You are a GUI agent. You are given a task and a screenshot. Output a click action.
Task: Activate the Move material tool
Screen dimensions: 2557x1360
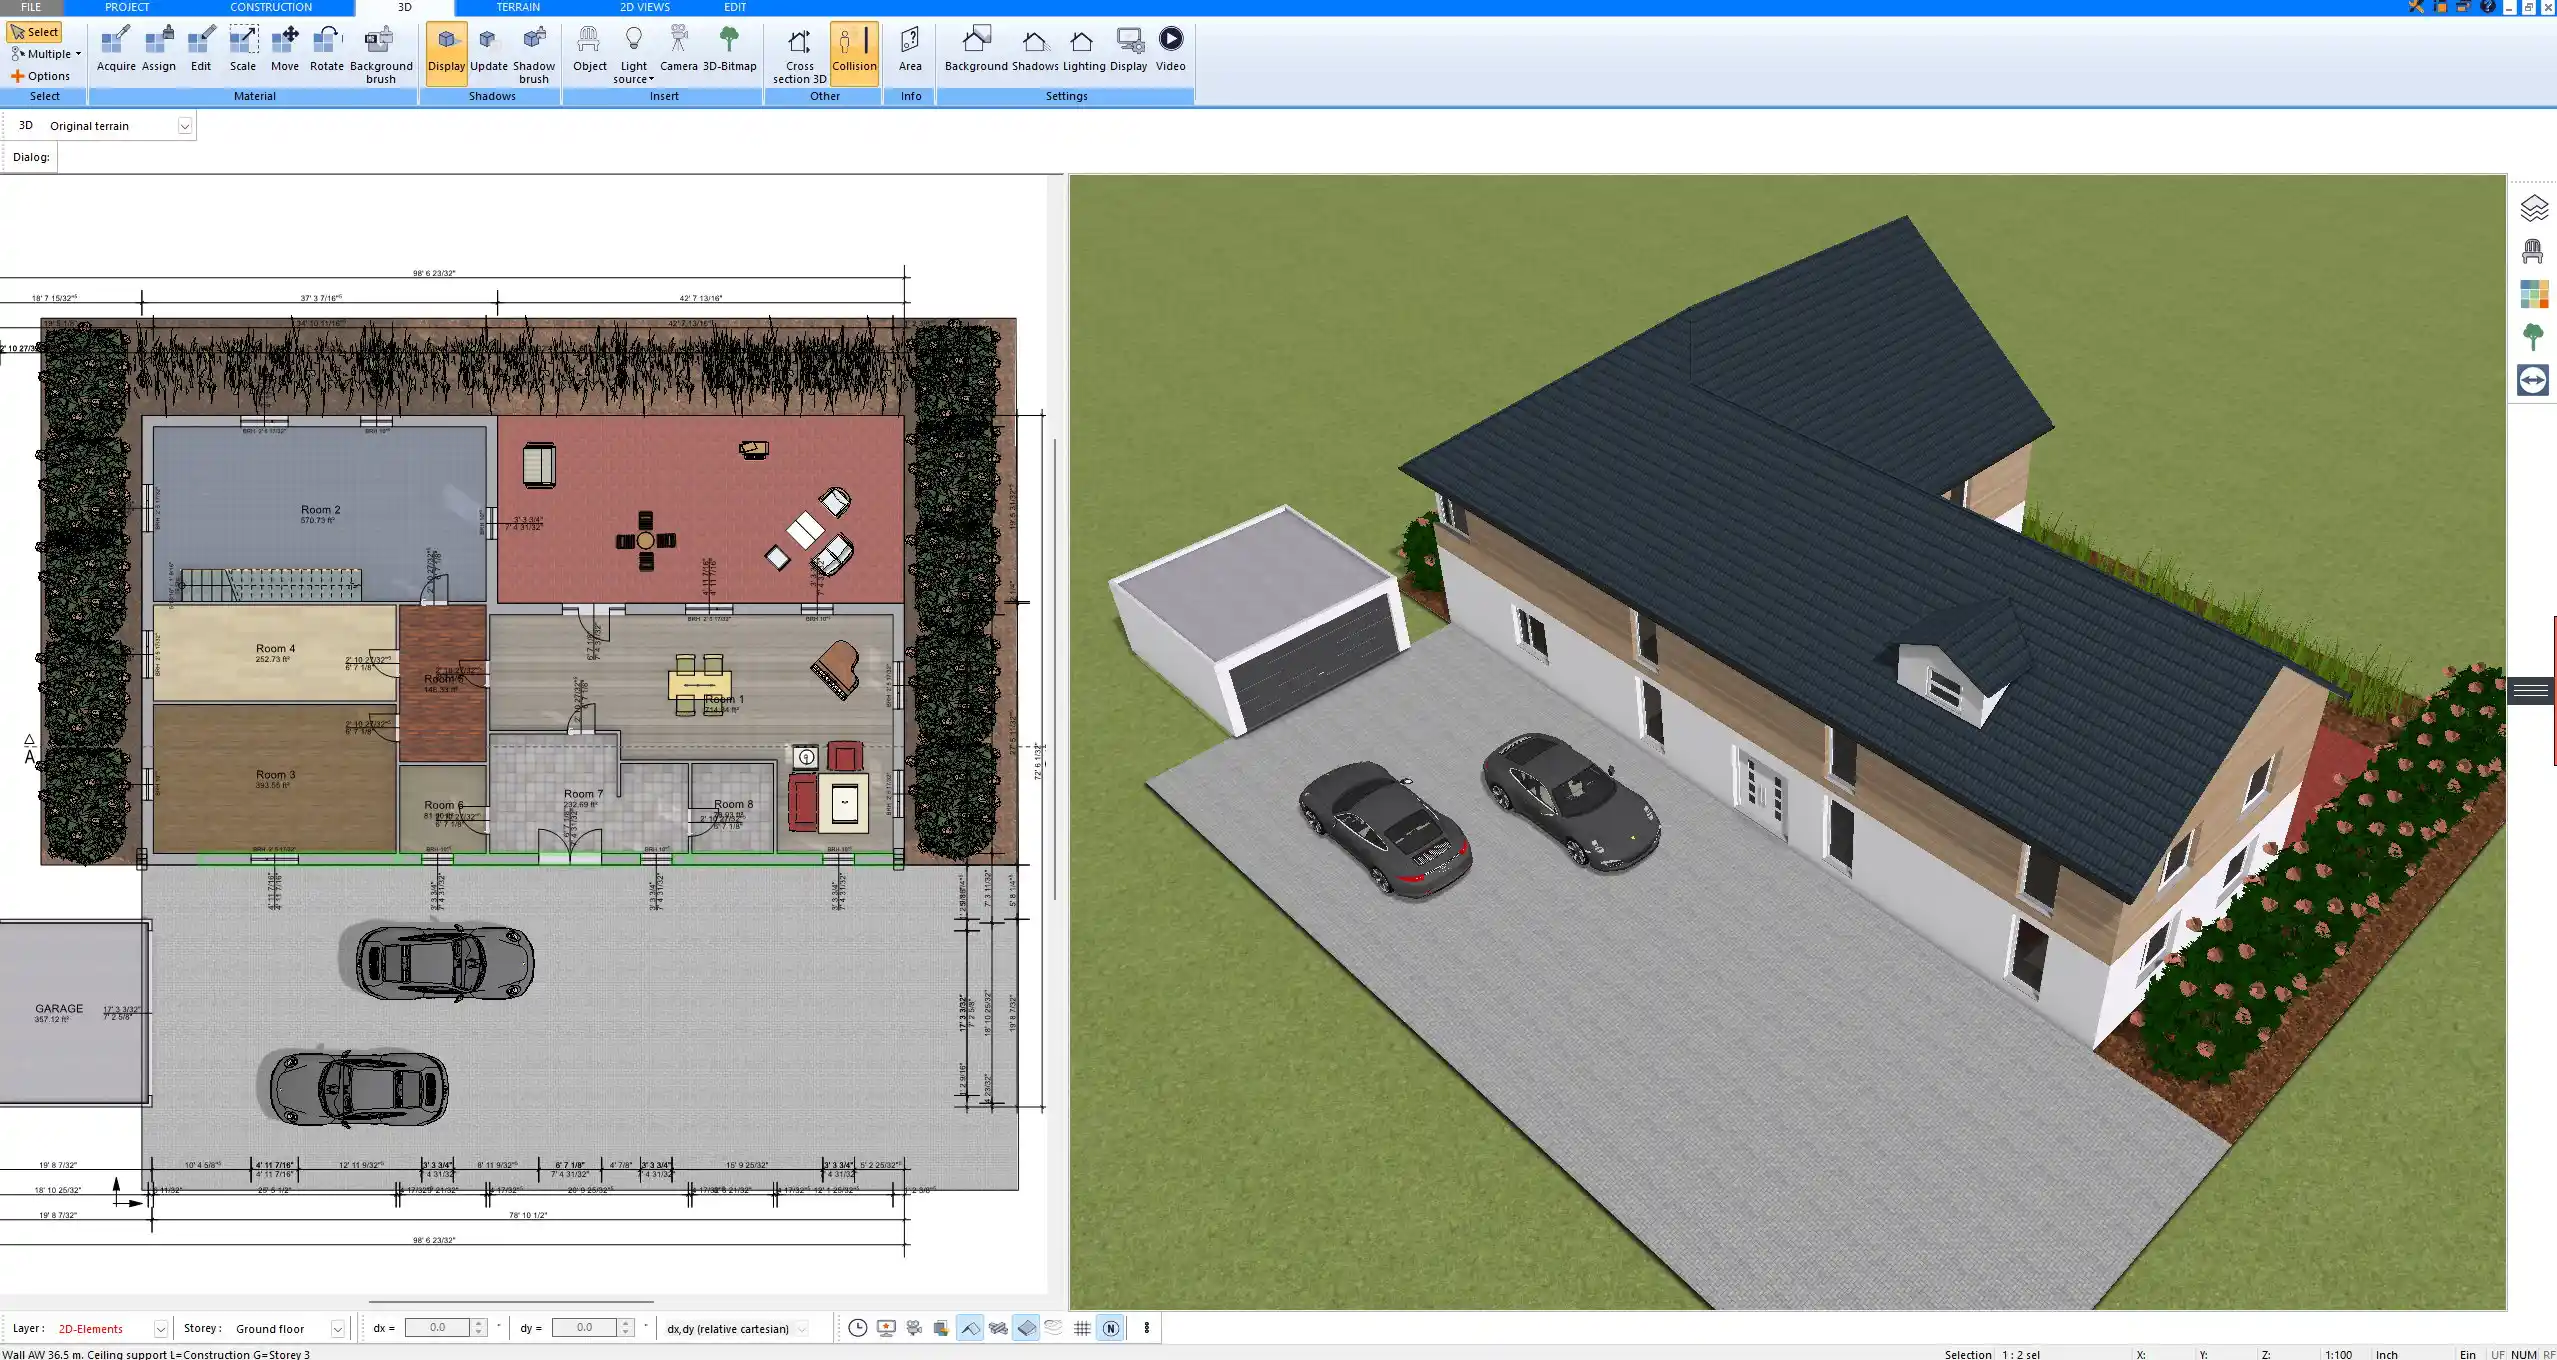pyautogui.click(x=285, y=50)
